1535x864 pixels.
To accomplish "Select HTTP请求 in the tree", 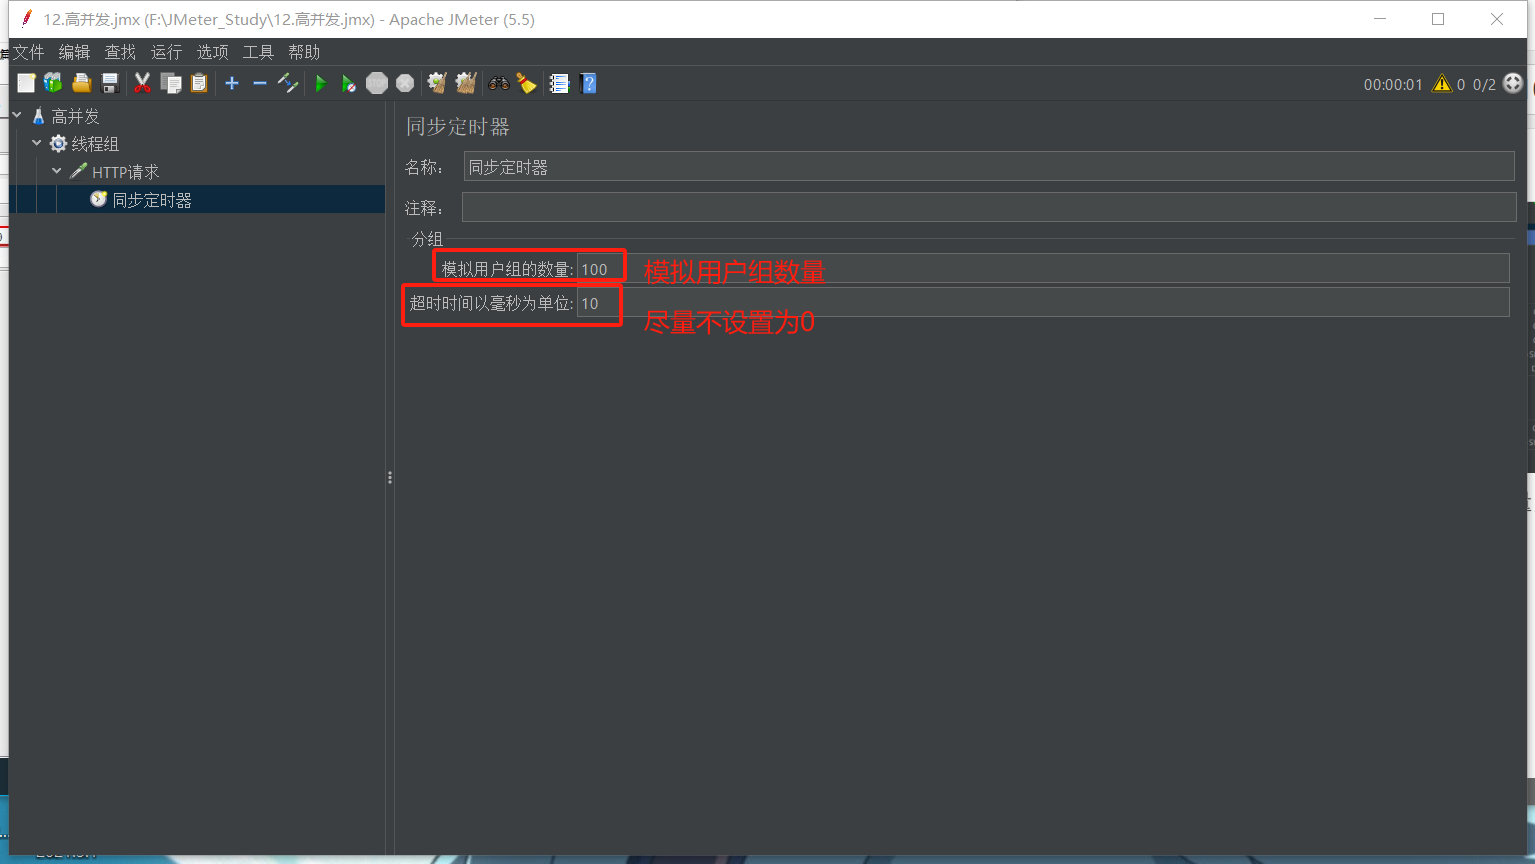I will [x=125, y=172].
